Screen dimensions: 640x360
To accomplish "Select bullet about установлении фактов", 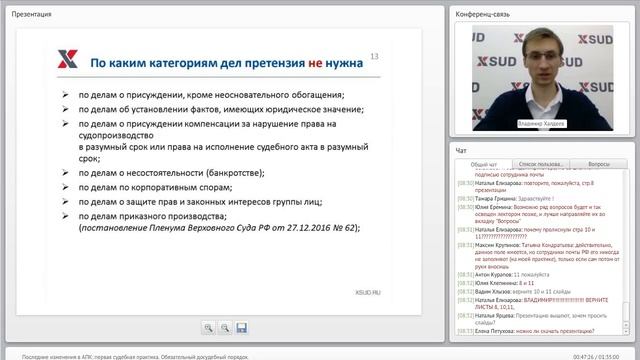I will pos(221,109).
